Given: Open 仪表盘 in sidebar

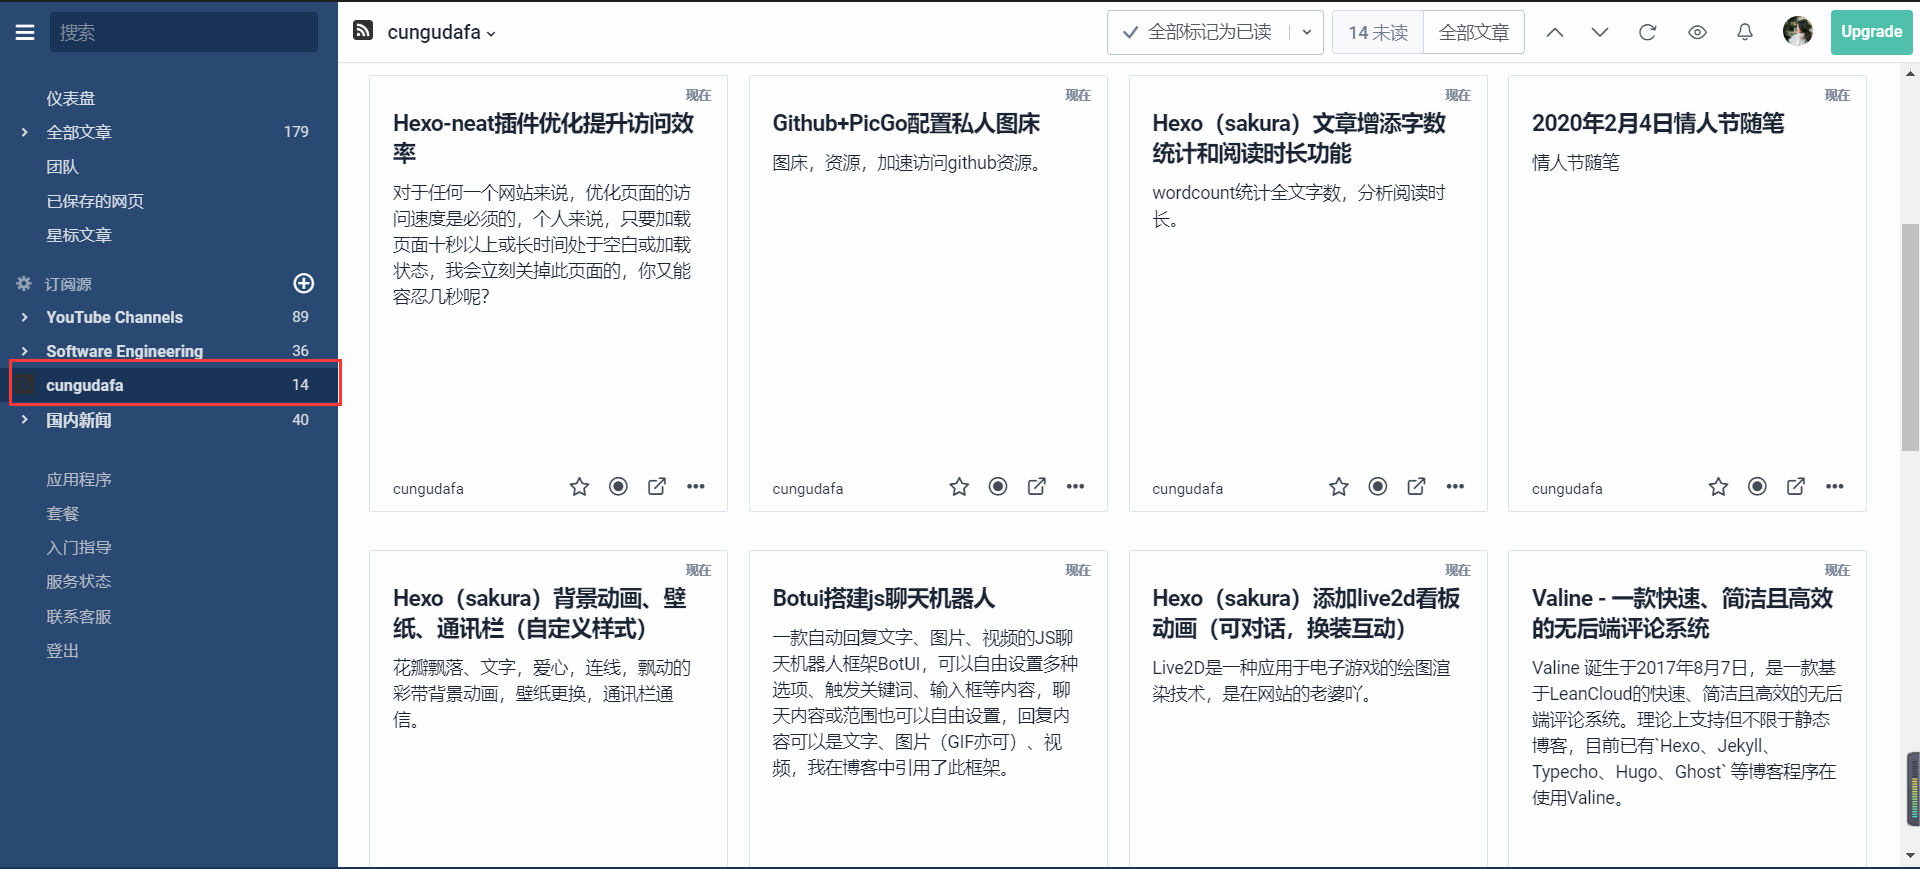Looking at the screenshot, I should coord(71,98).
